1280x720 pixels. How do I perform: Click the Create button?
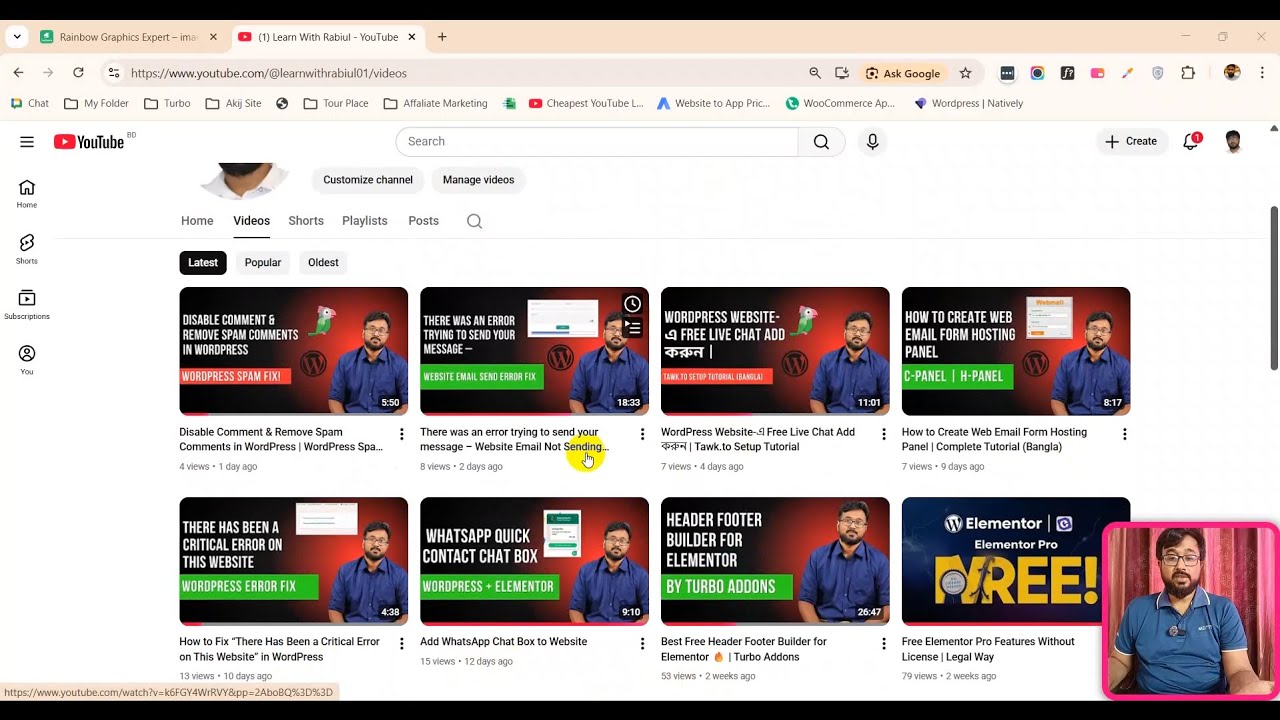click(1131, 142)
